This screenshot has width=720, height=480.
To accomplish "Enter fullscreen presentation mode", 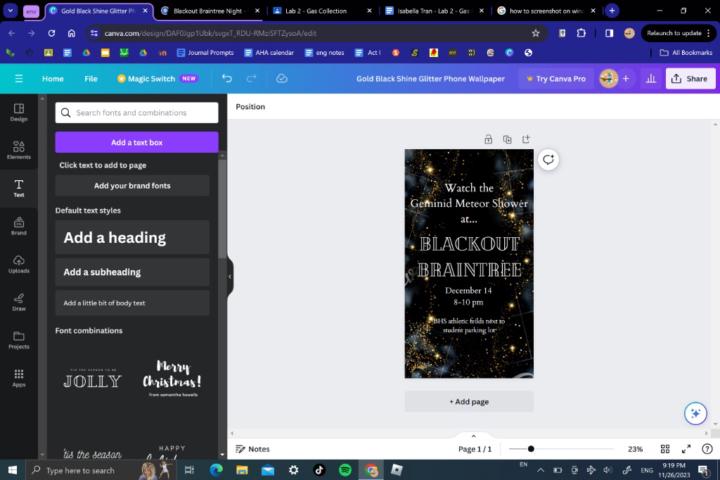I will point(686,449).
